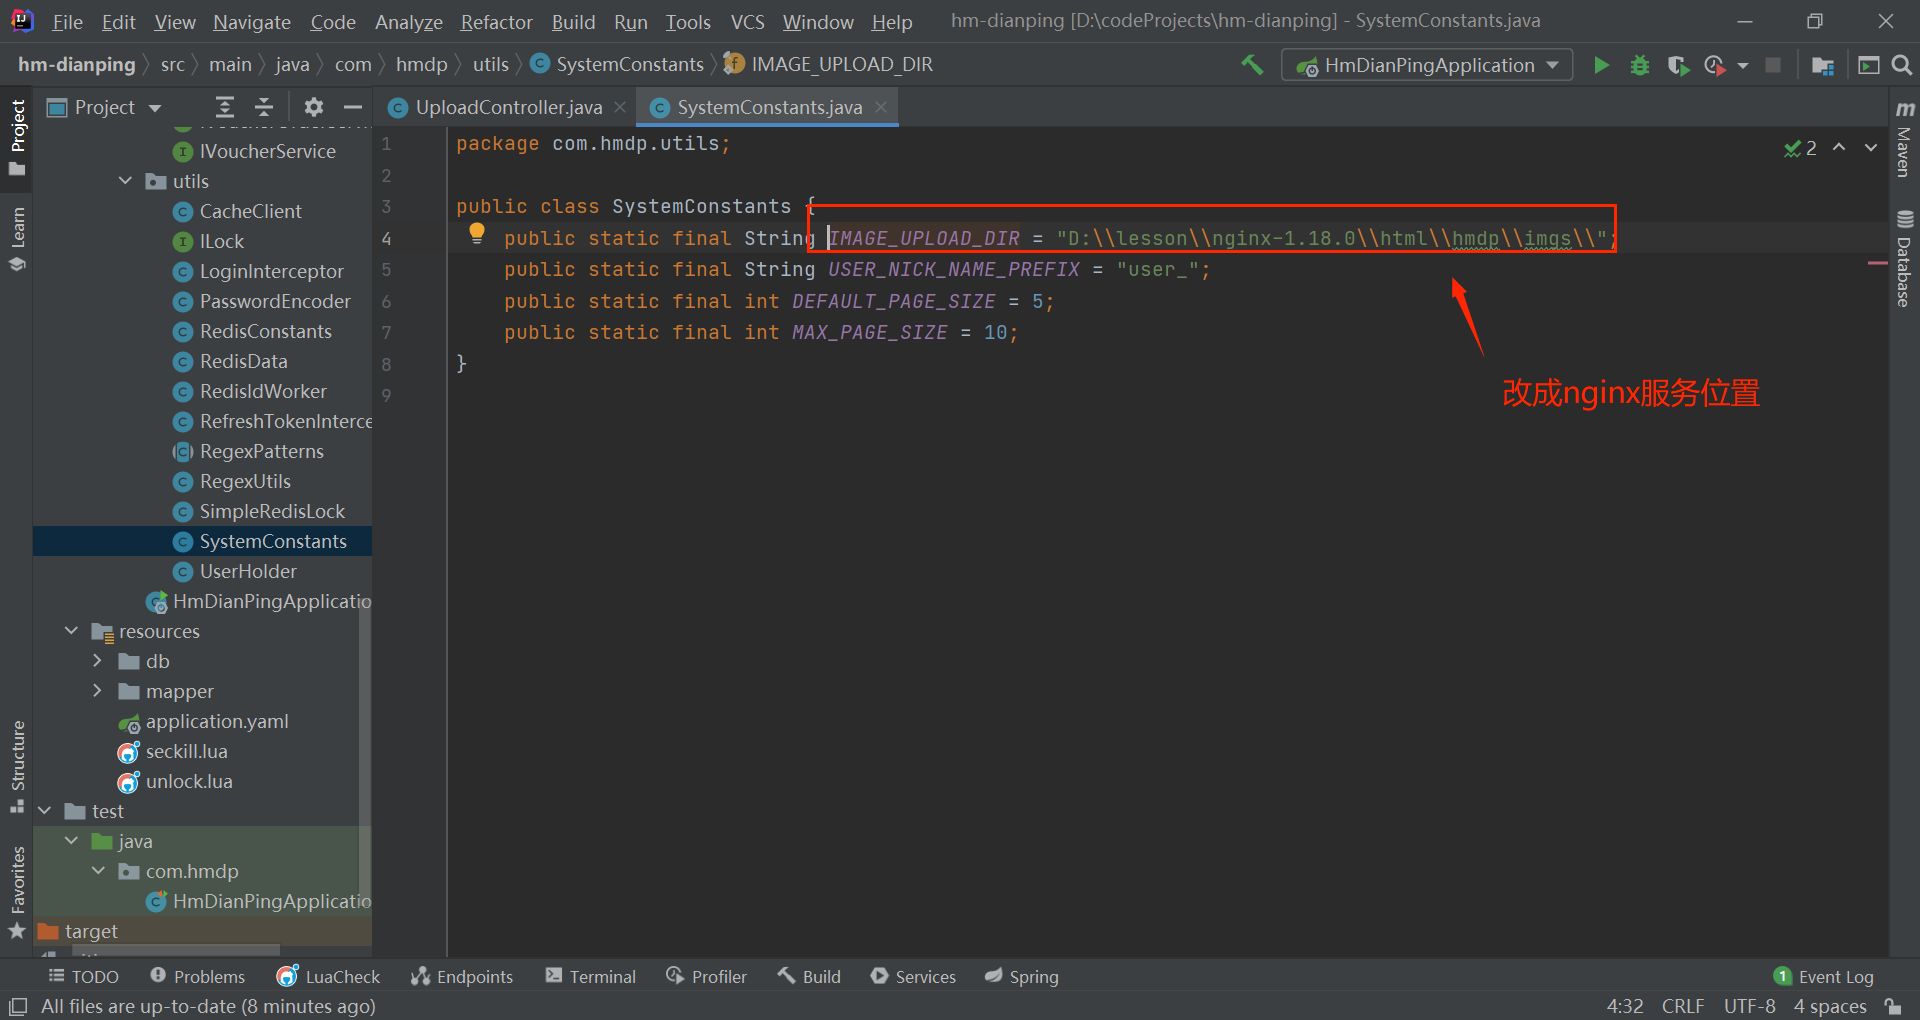The image size is (1921, 1020).
Task: Open the Favorites side panel
Action: [x=17, y=892]
